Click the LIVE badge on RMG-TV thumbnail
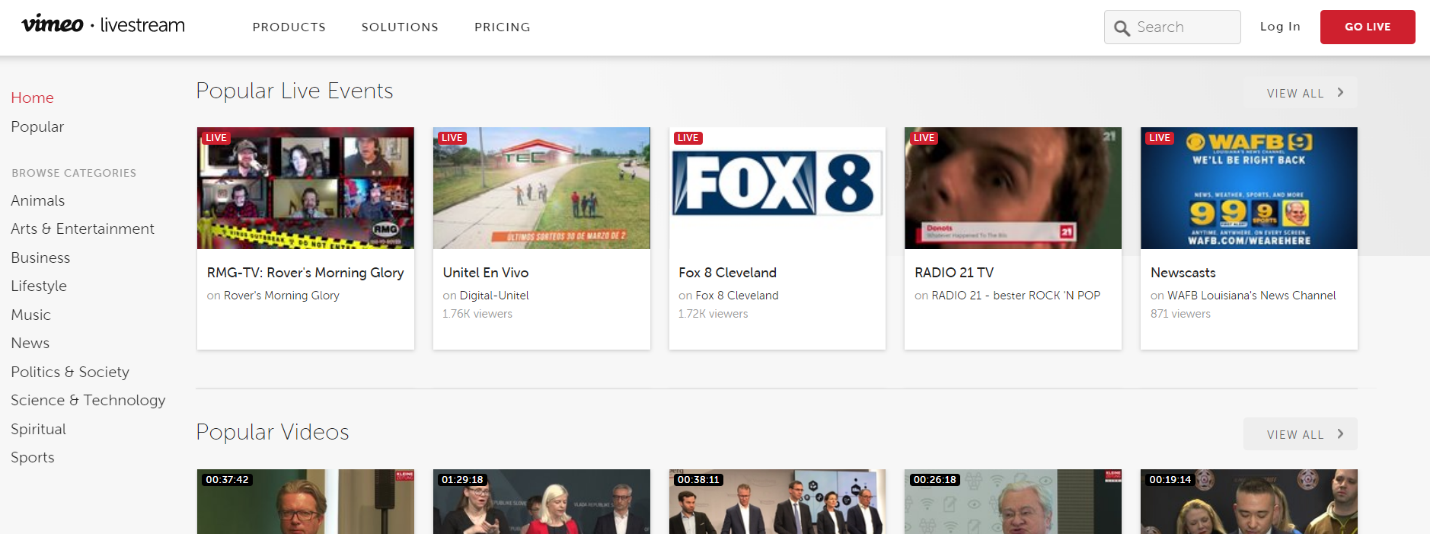Screen dimensions: 1430x534 pos(215,138)
